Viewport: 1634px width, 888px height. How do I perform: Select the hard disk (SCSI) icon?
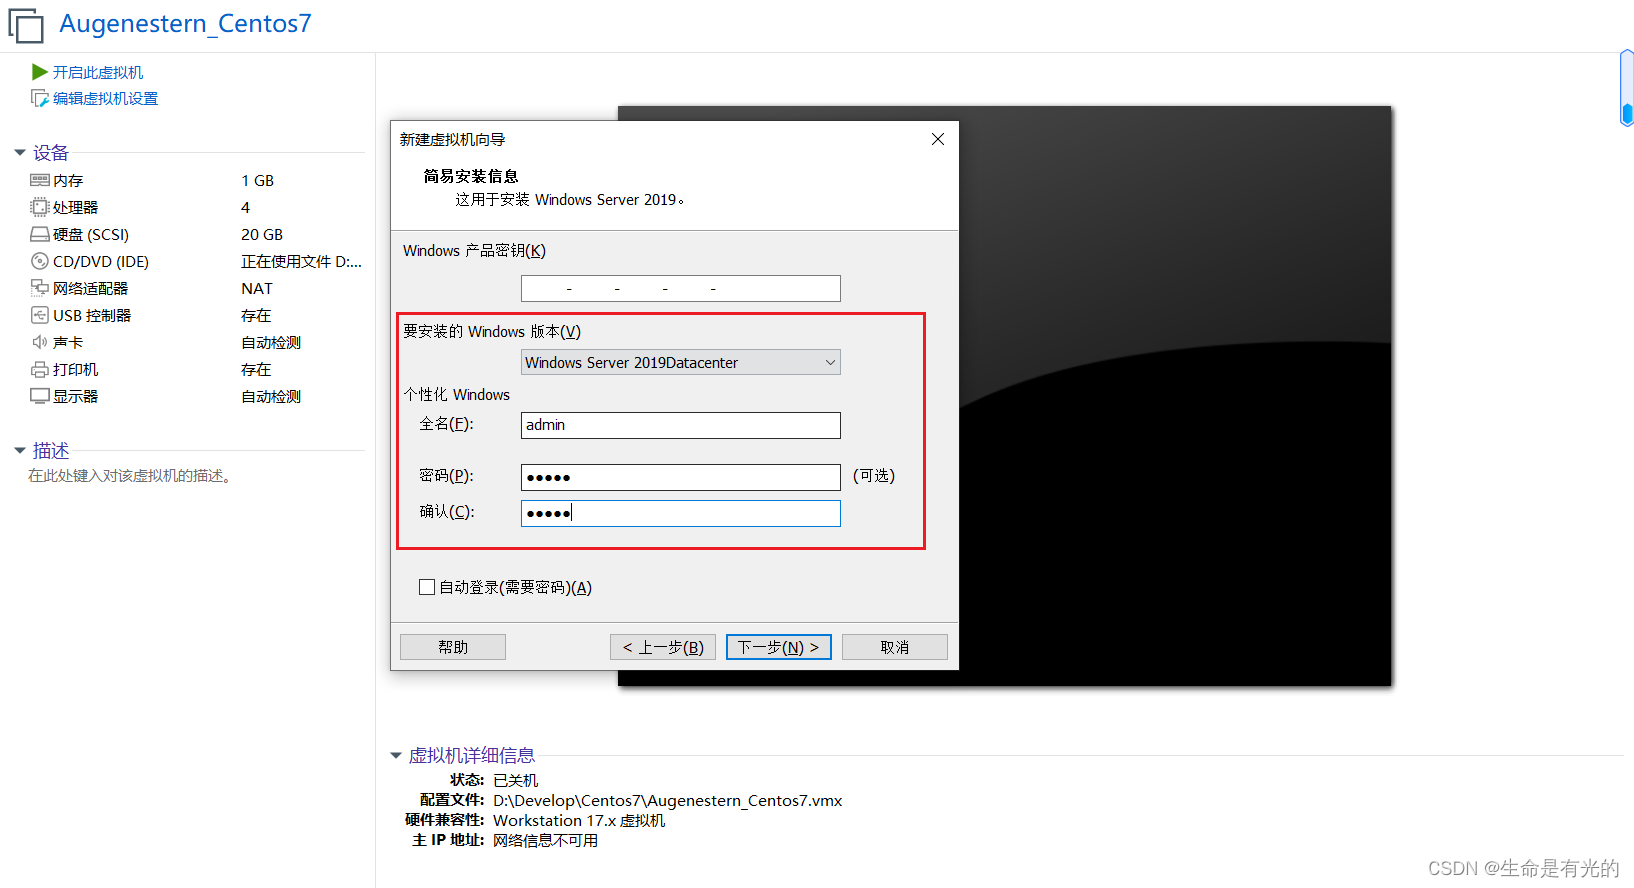(40, 234)
